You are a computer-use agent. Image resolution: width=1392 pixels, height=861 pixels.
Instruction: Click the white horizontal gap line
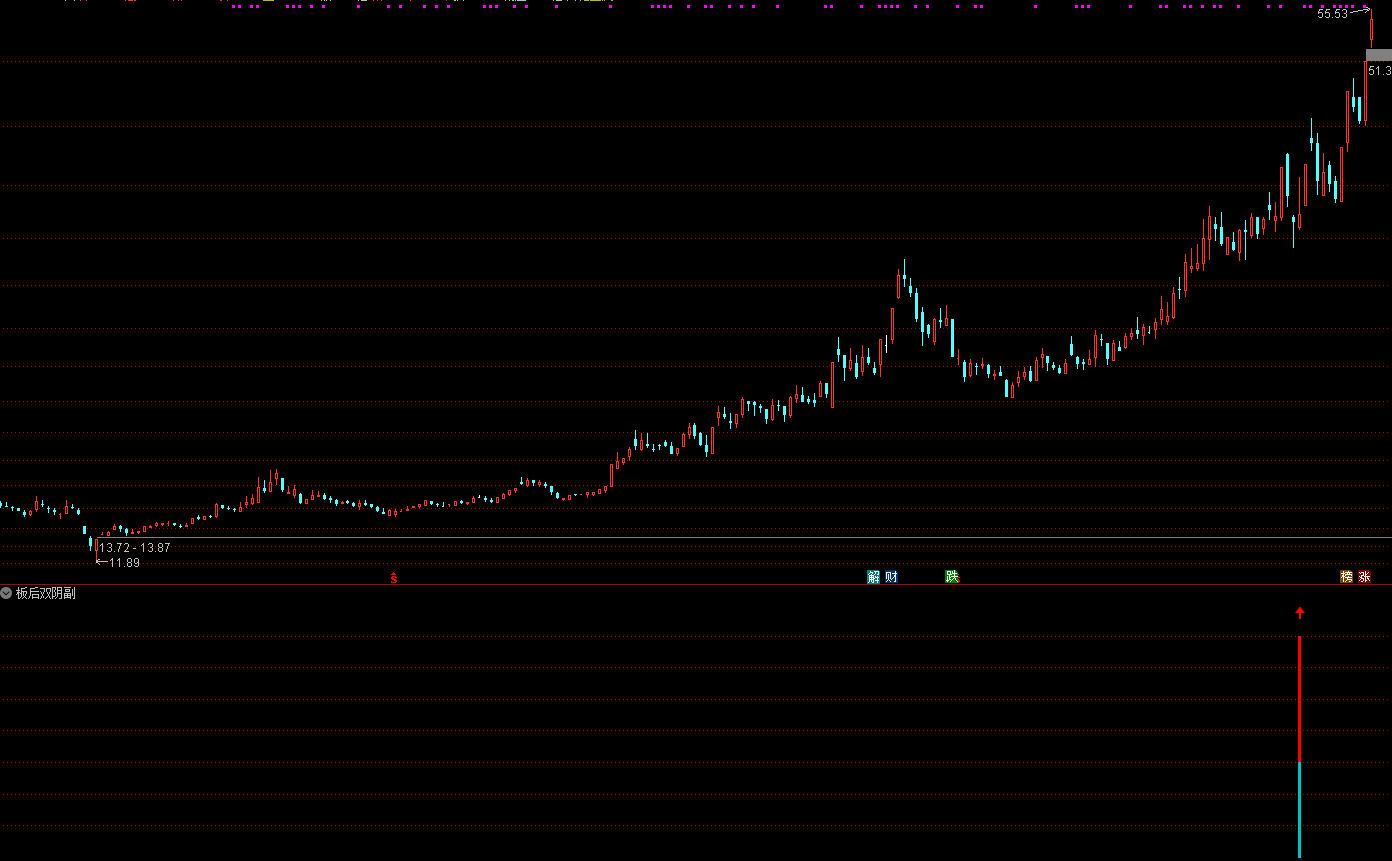(x=700, y=538)
